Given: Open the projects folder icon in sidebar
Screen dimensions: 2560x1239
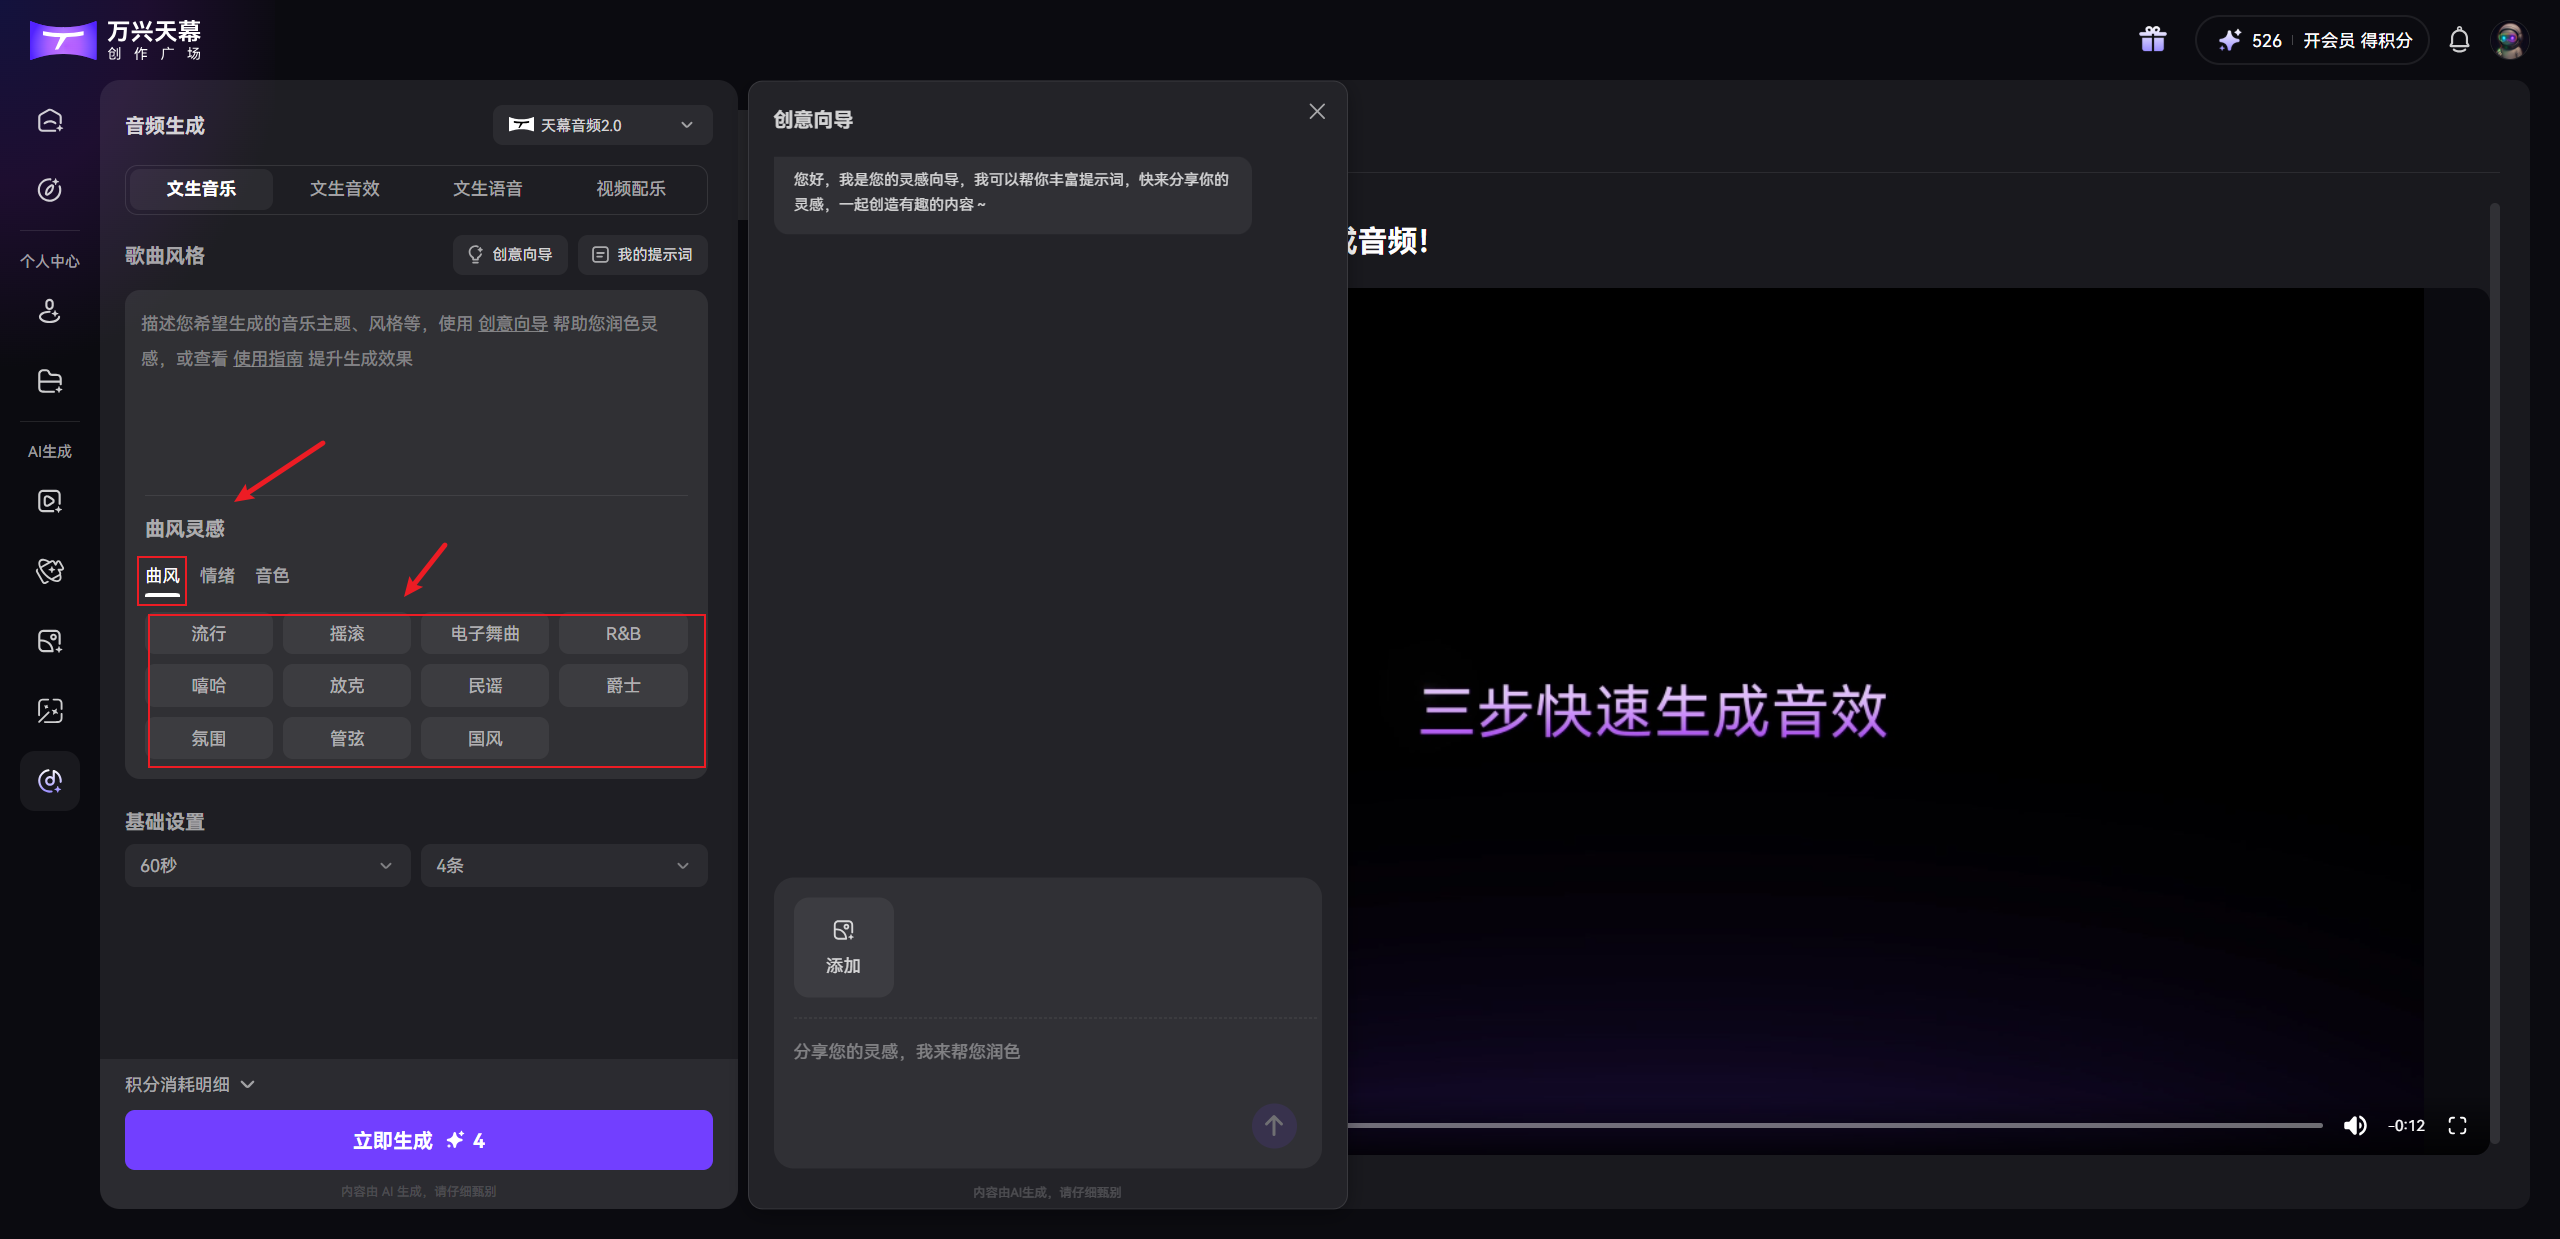Looking at the screenshot, I should 49,381.
